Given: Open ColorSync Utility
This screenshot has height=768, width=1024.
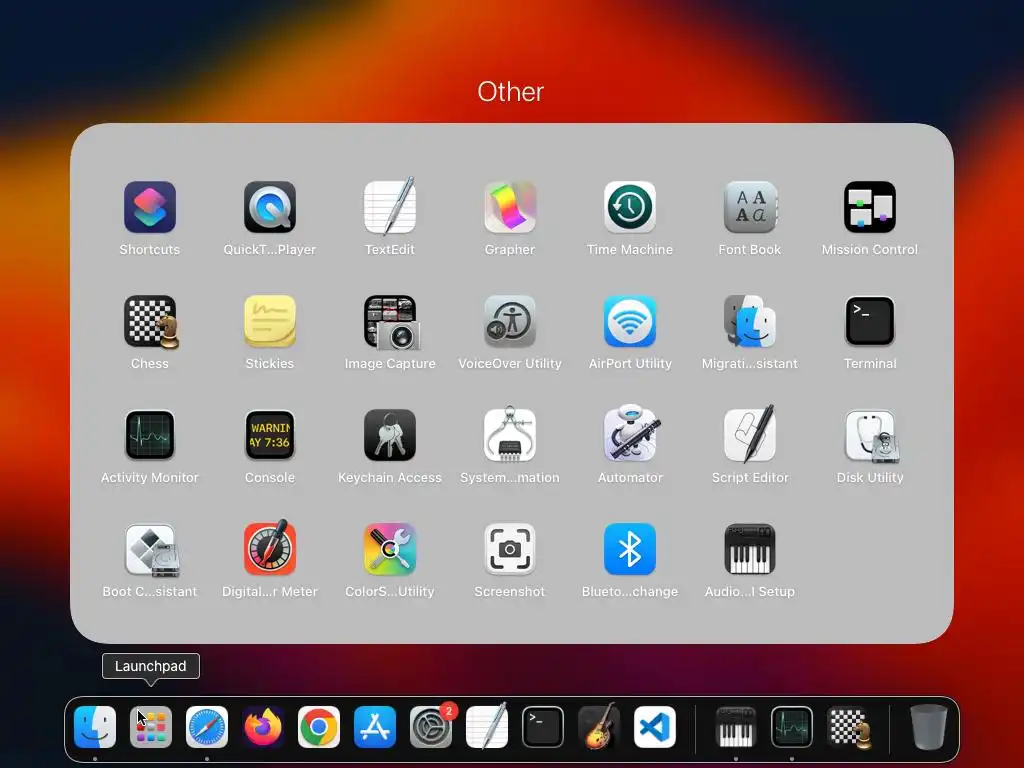Looking at the screenshot, I should pos(390,549).
